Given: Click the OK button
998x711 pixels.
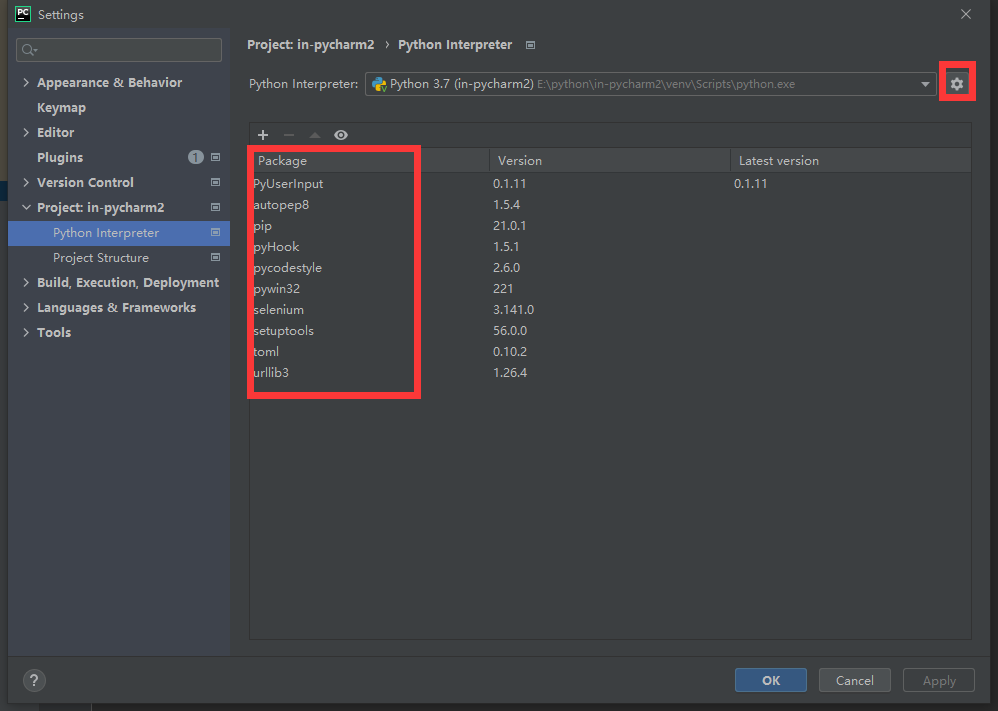Looking at the screenshot, I should [771, 680].
